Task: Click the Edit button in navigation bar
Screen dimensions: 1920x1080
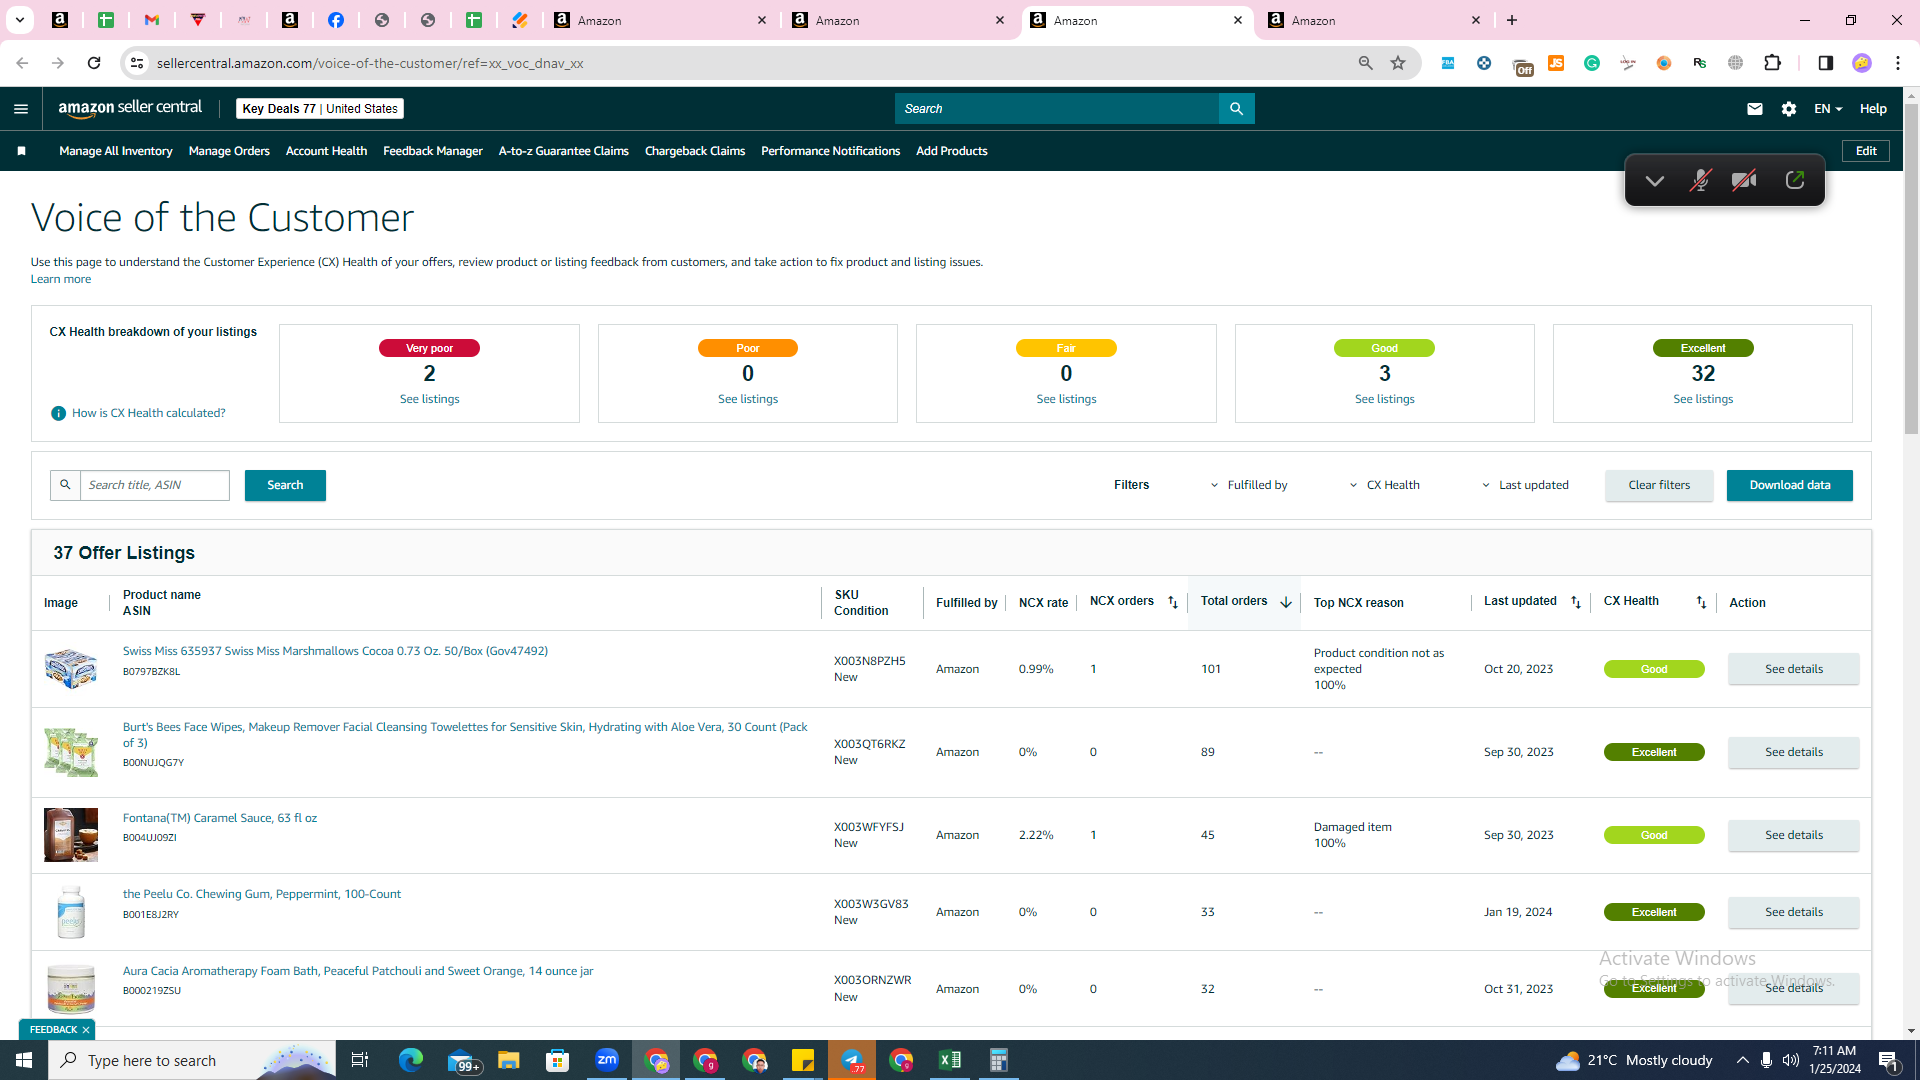Action: pyautogui.click(x=1866, y=151)
